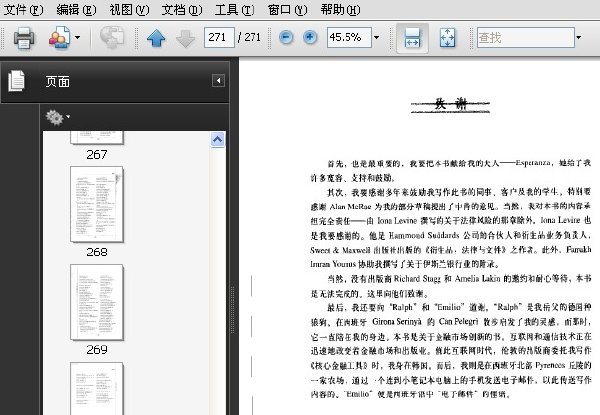Expand the collaborate icon dropdown arrow
Image resolution: width=600 pixels, height=415 pixels.
(78, 37)
